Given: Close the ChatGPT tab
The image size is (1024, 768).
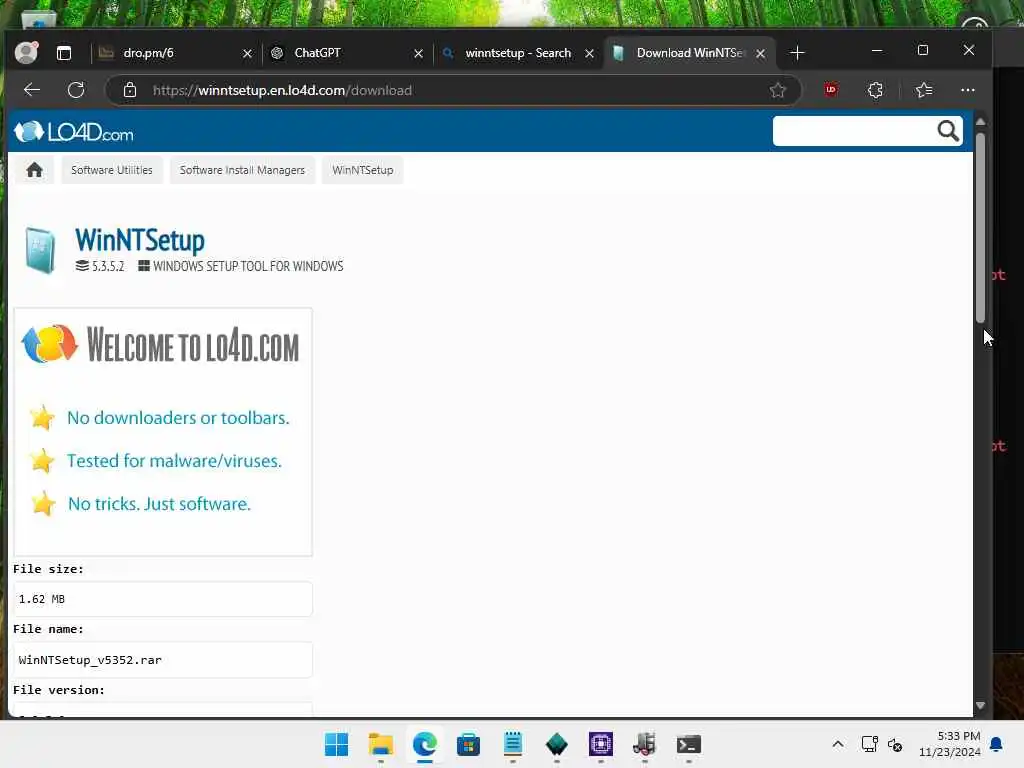Looking at the screenshot, I should pos(419,54).
